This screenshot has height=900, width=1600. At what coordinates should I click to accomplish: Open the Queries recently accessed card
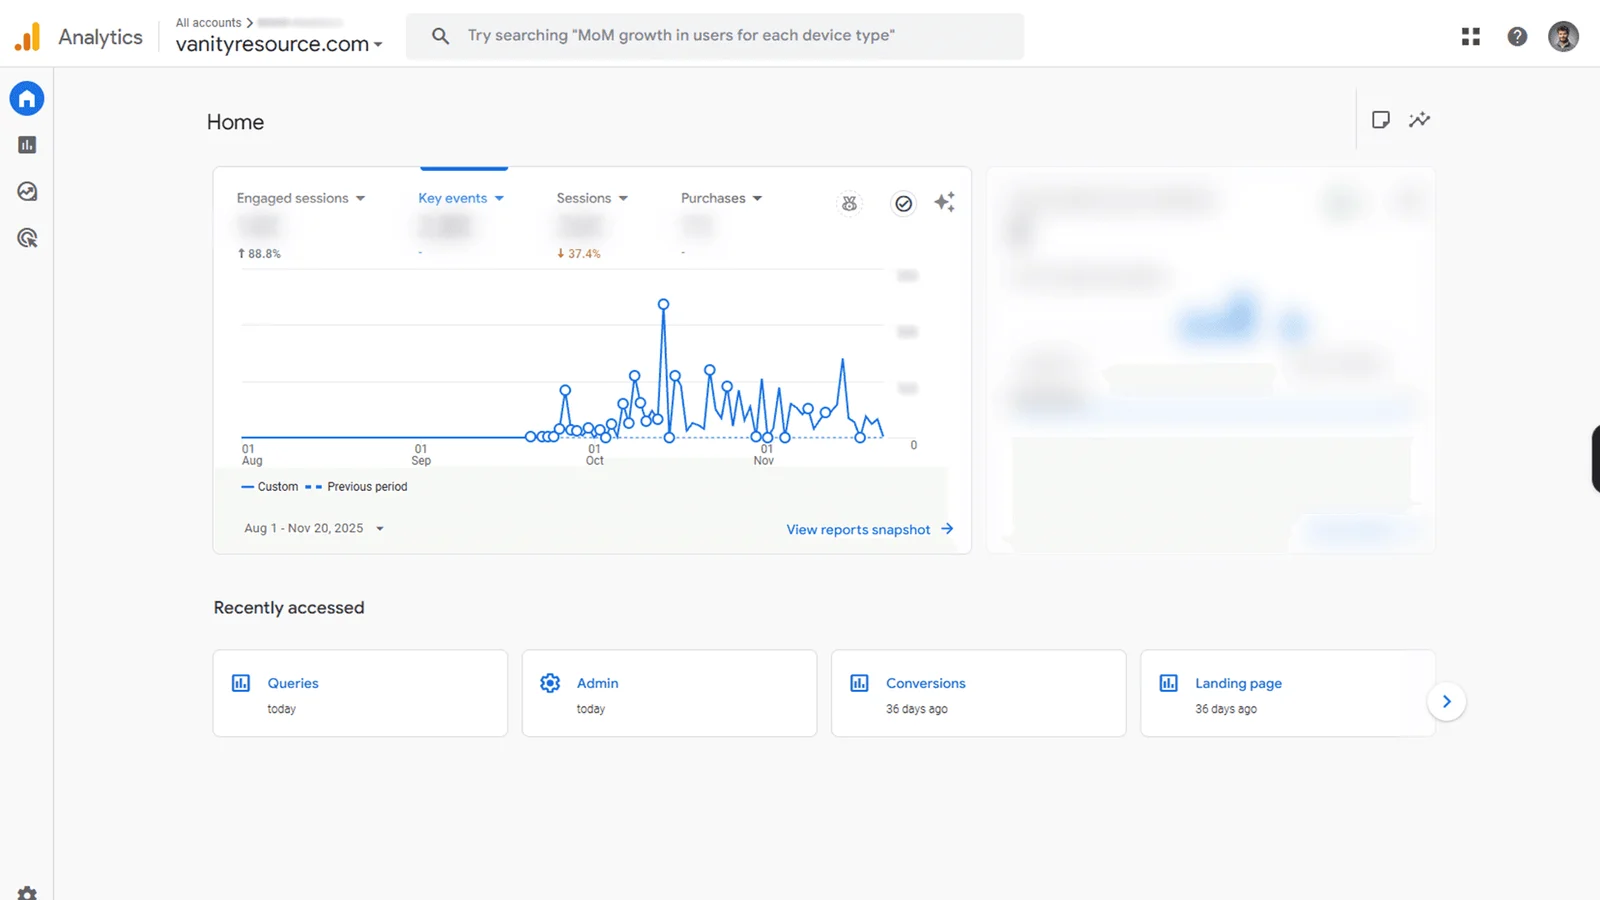click(x=360, y=693)
